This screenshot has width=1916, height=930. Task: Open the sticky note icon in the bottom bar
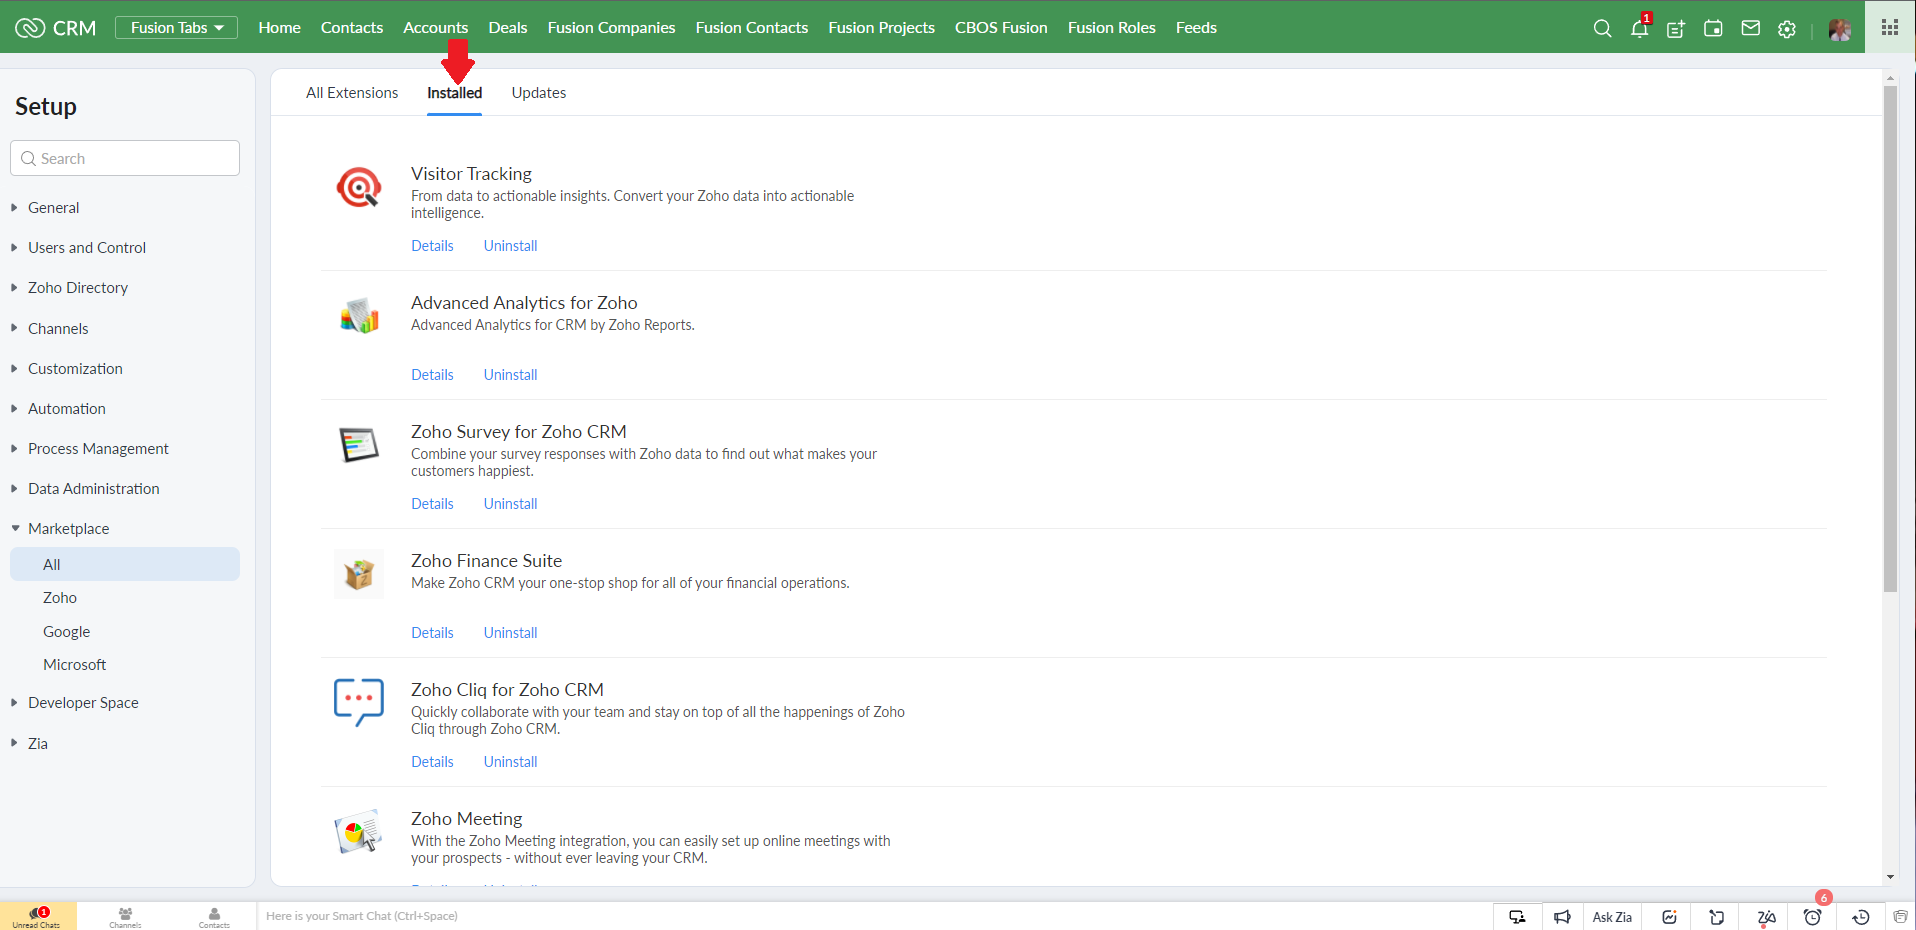tap(1716, 917)
